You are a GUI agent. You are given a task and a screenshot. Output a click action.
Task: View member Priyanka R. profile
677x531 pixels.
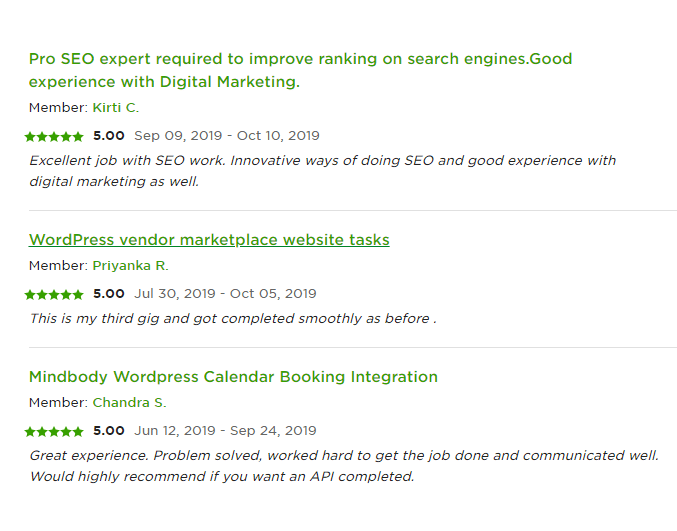[x=130, y=266]
